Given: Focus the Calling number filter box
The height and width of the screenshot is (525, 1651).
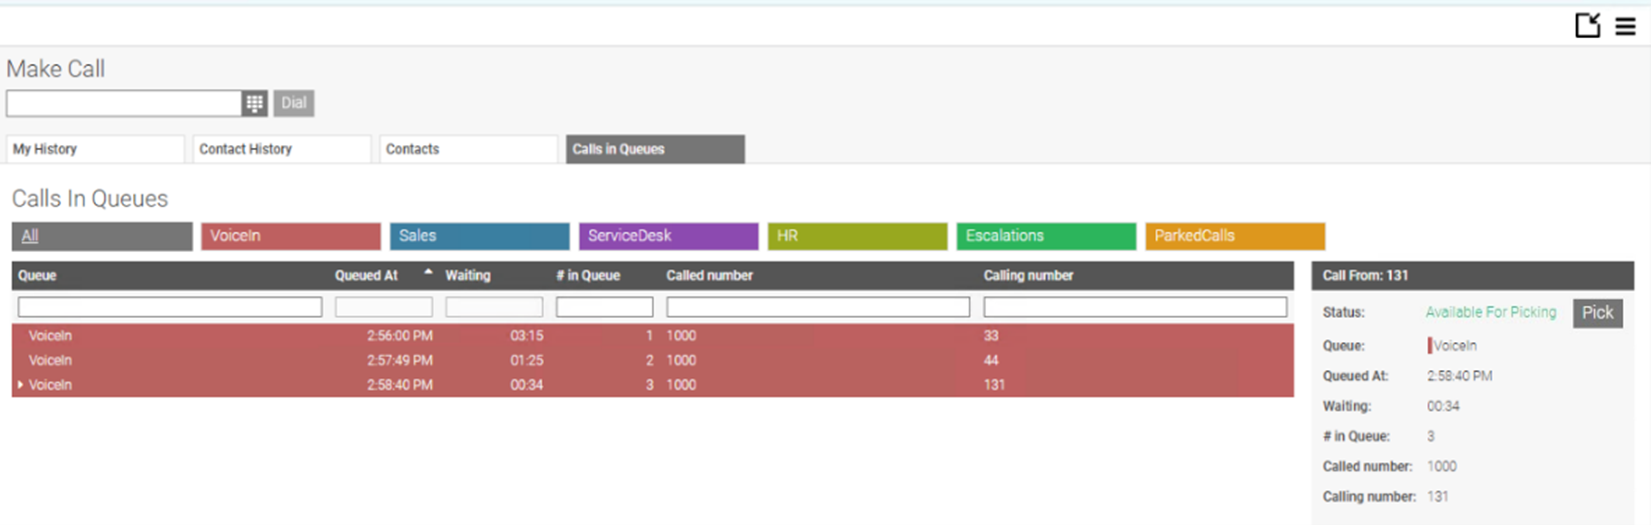Looking at the screenshot, I should (1135, 307).
